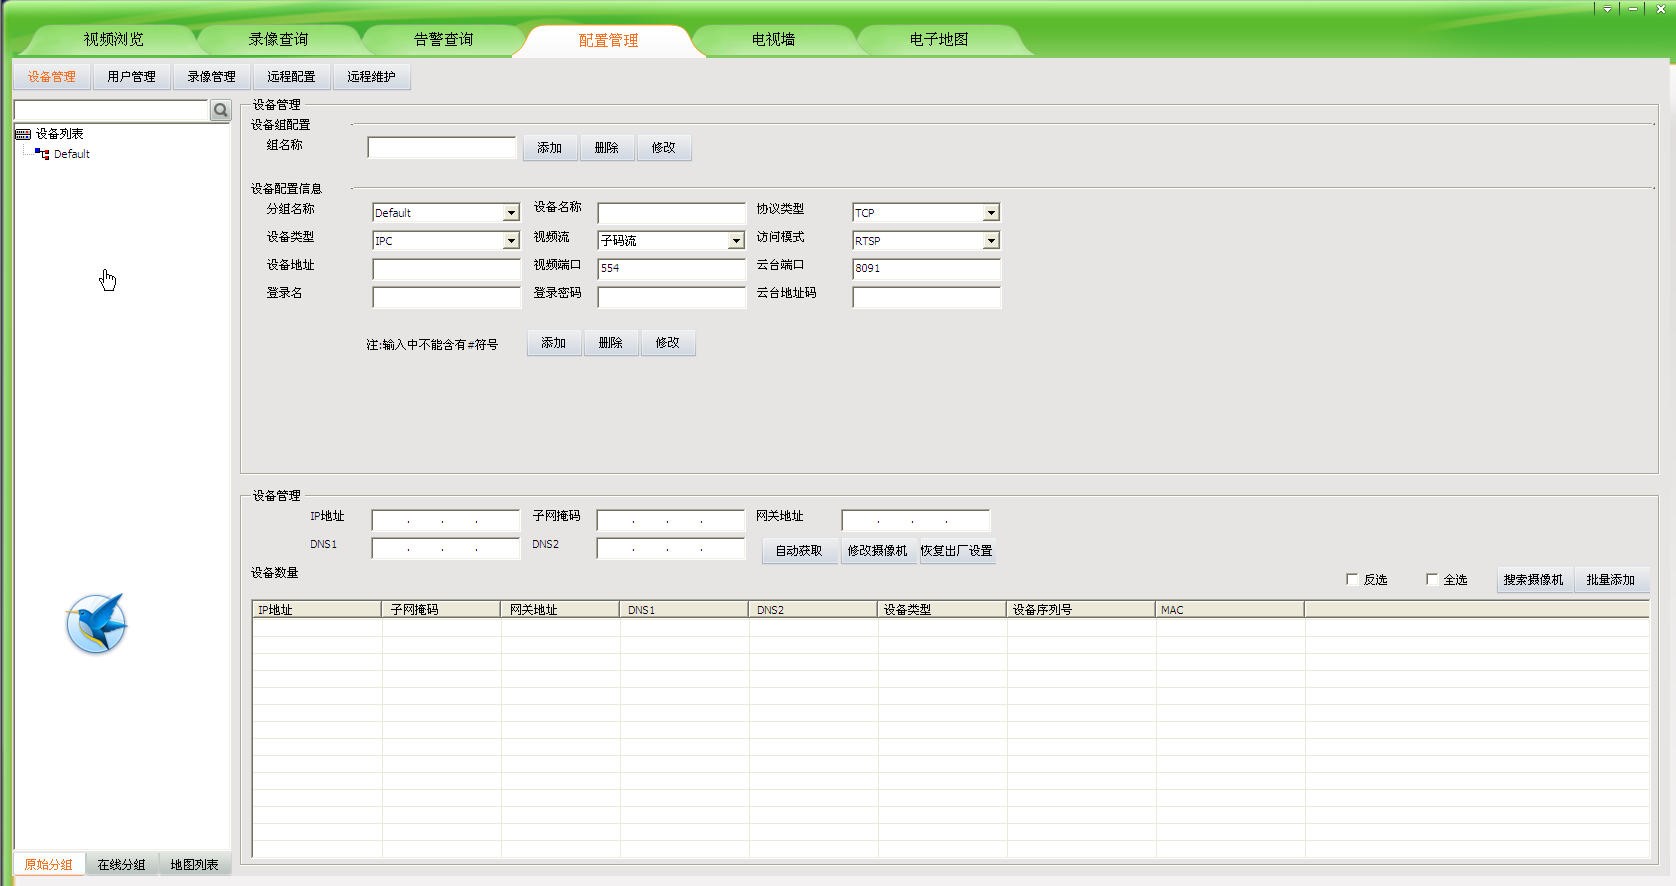Enable the 反选 checkbox
Screen dimensions: 1676x886
(x=1352, y=579)
